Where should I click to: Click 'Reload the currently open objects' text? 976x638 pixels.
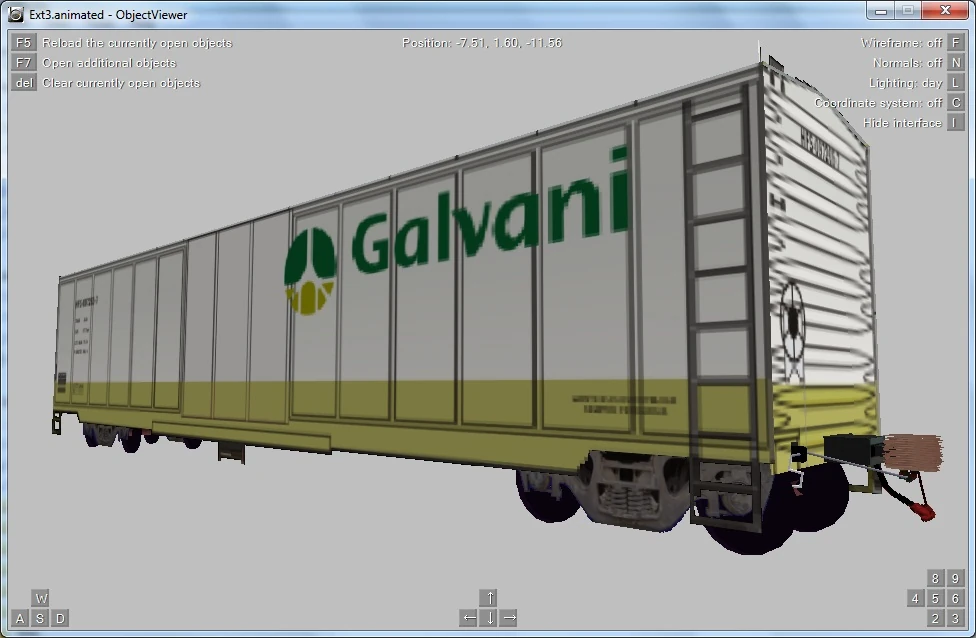[137, 43]
